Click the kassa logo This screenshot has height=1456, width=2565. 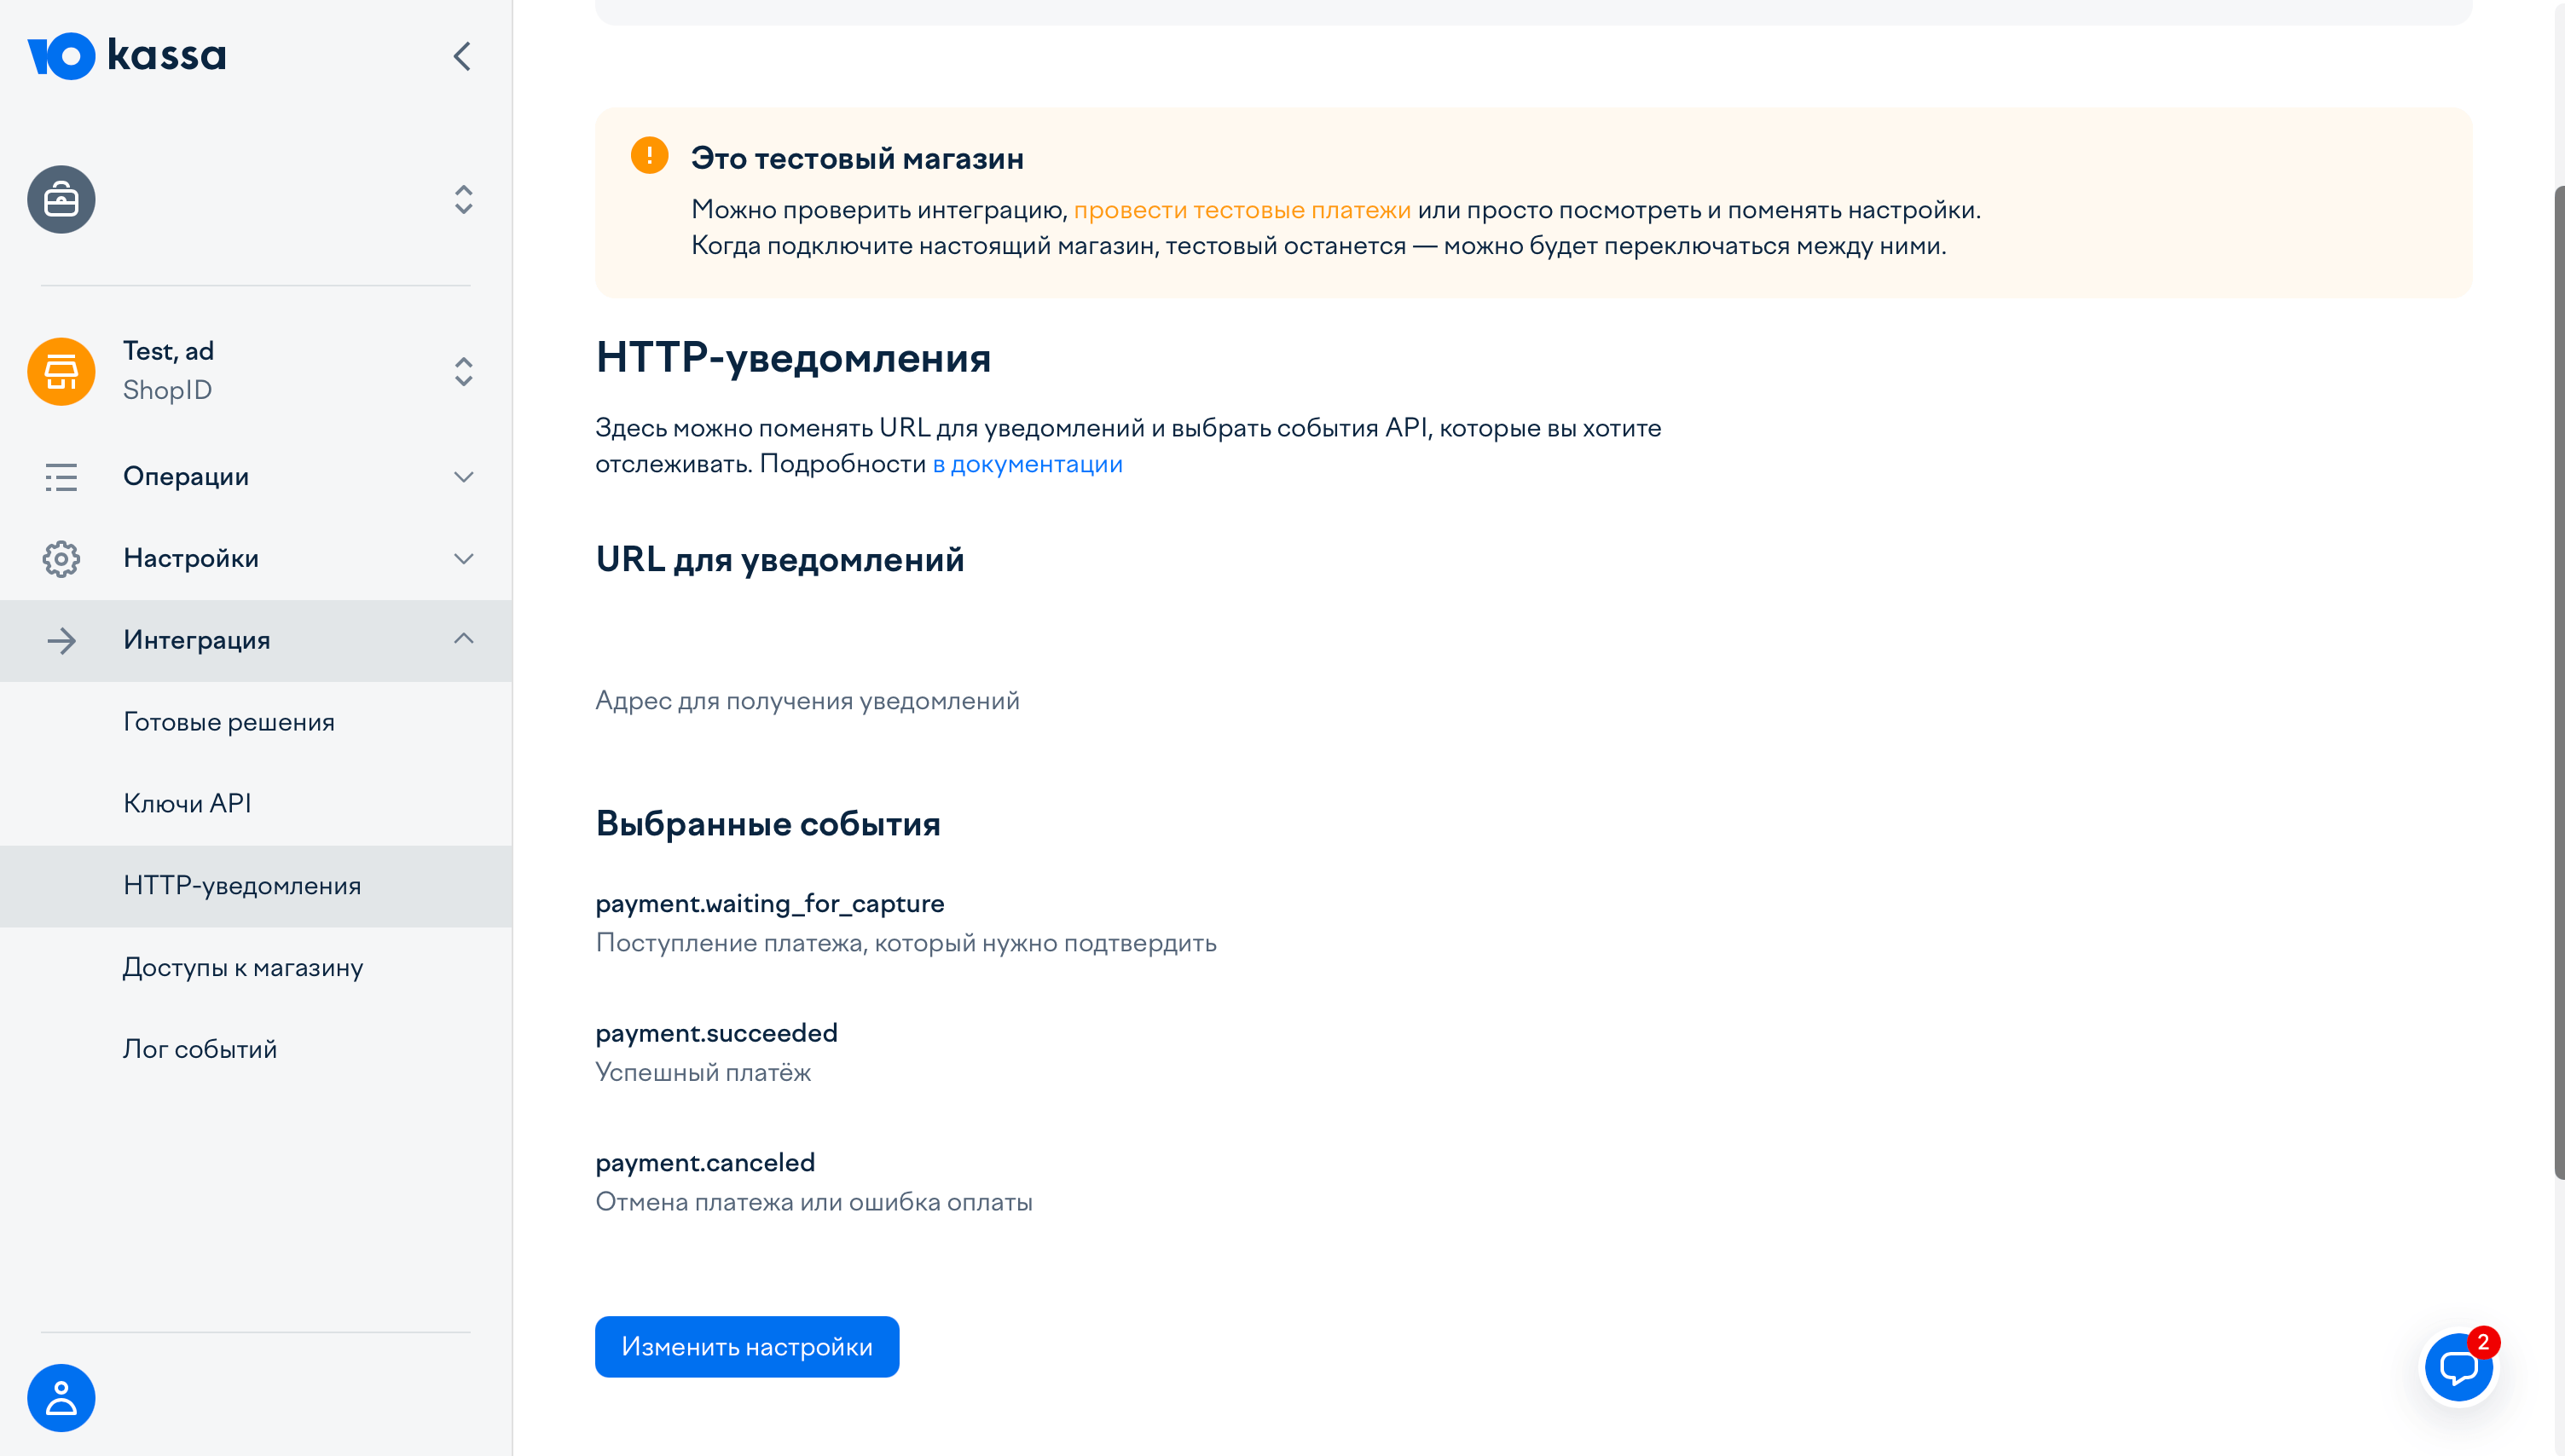129,55
